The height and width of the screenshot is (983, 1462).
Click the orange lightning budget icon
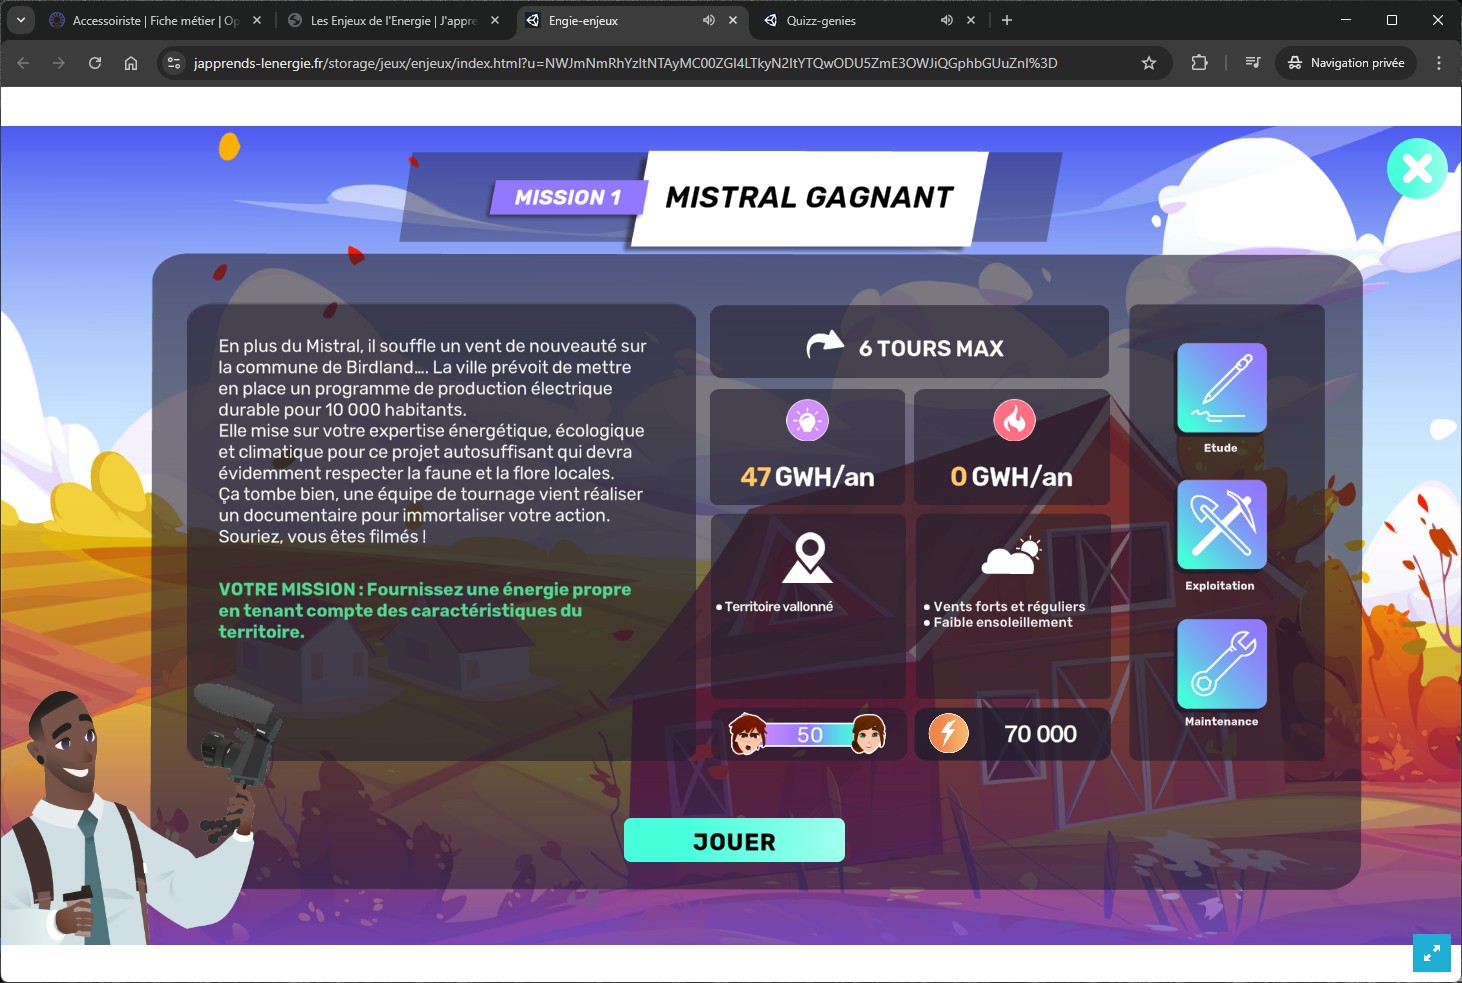948,734
